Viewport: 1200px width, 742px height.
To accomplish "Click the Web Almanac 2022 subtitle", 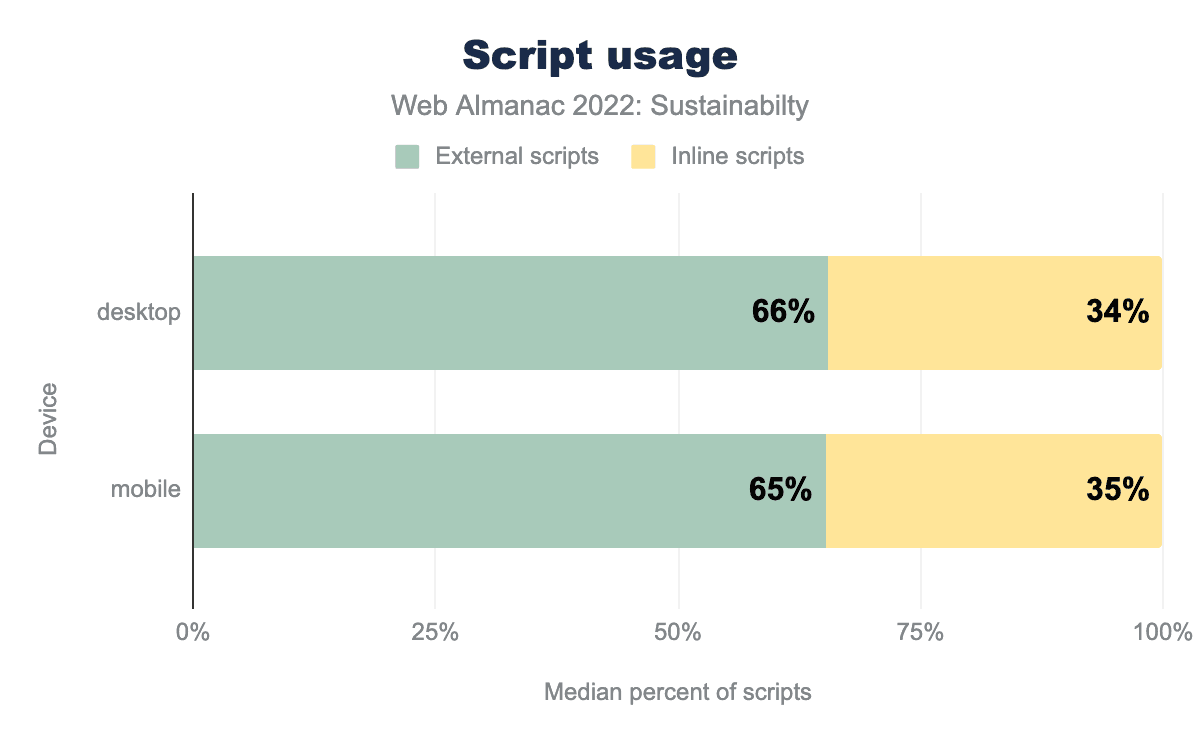I will tap(600, 106).
